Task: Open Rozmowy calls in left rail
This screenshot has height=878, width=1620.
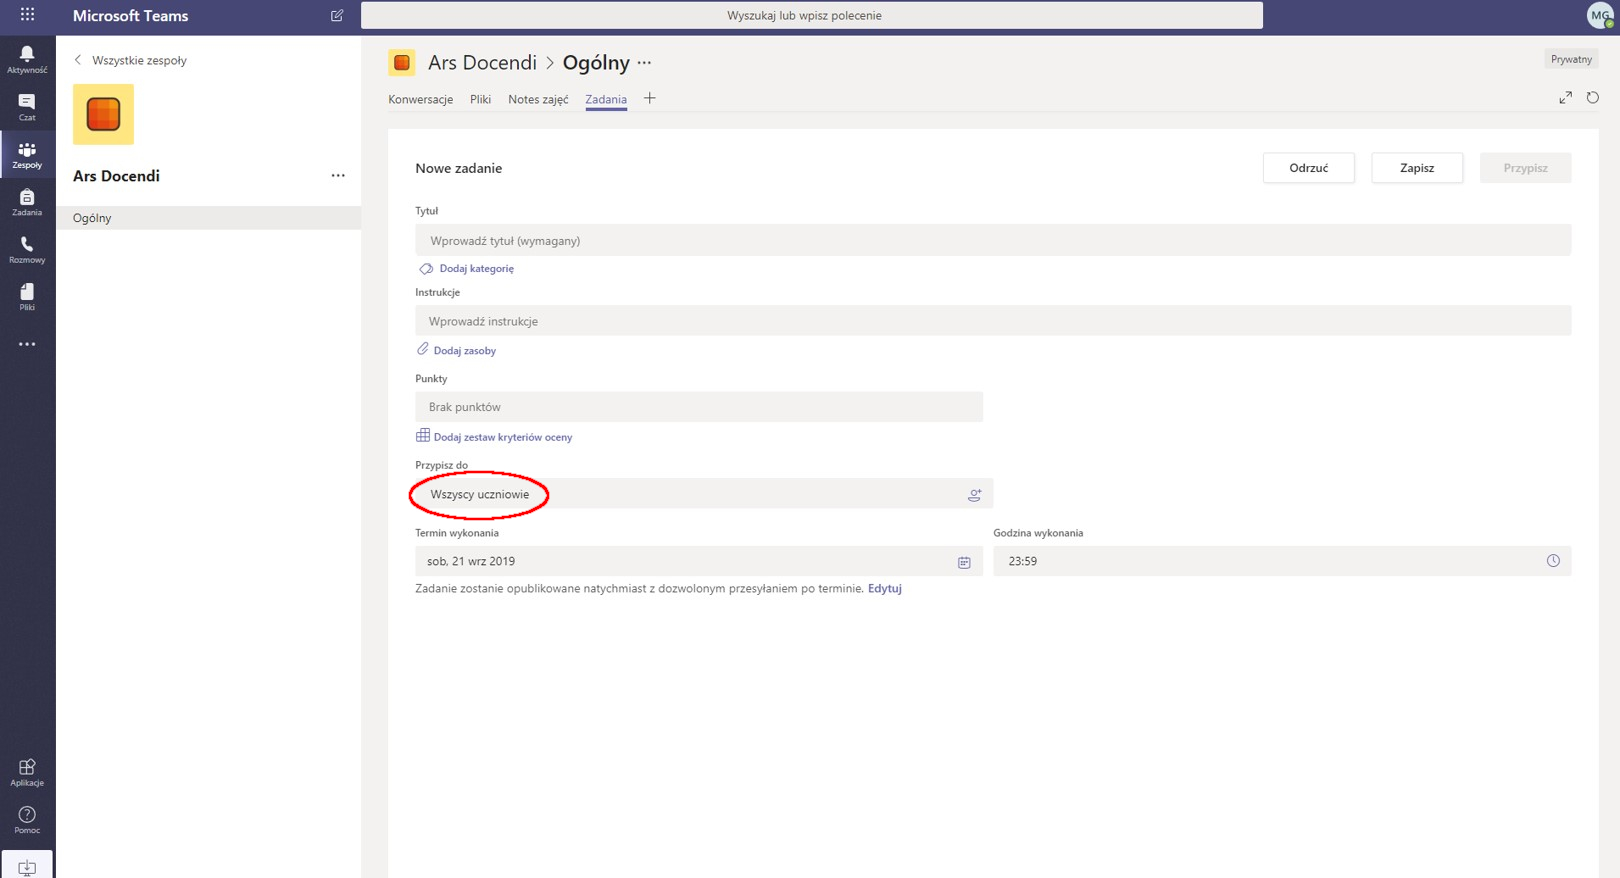Action: [27, 250]
